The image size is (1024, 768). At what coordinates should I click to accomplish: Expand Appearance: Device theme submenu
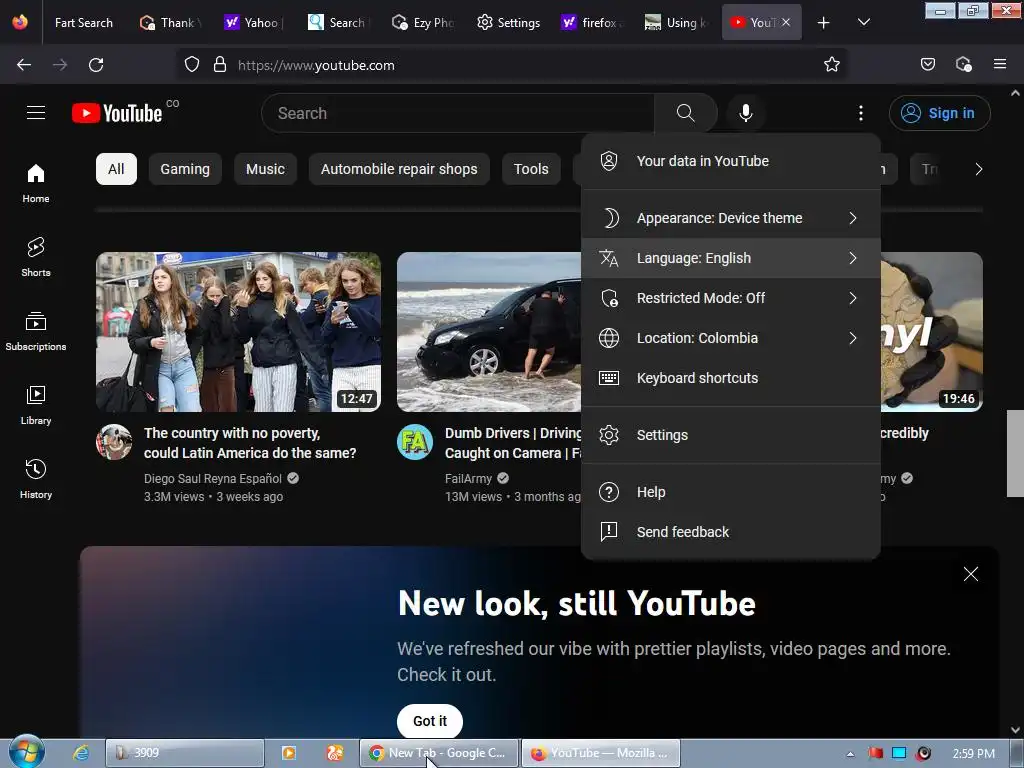tap(730, 218)
